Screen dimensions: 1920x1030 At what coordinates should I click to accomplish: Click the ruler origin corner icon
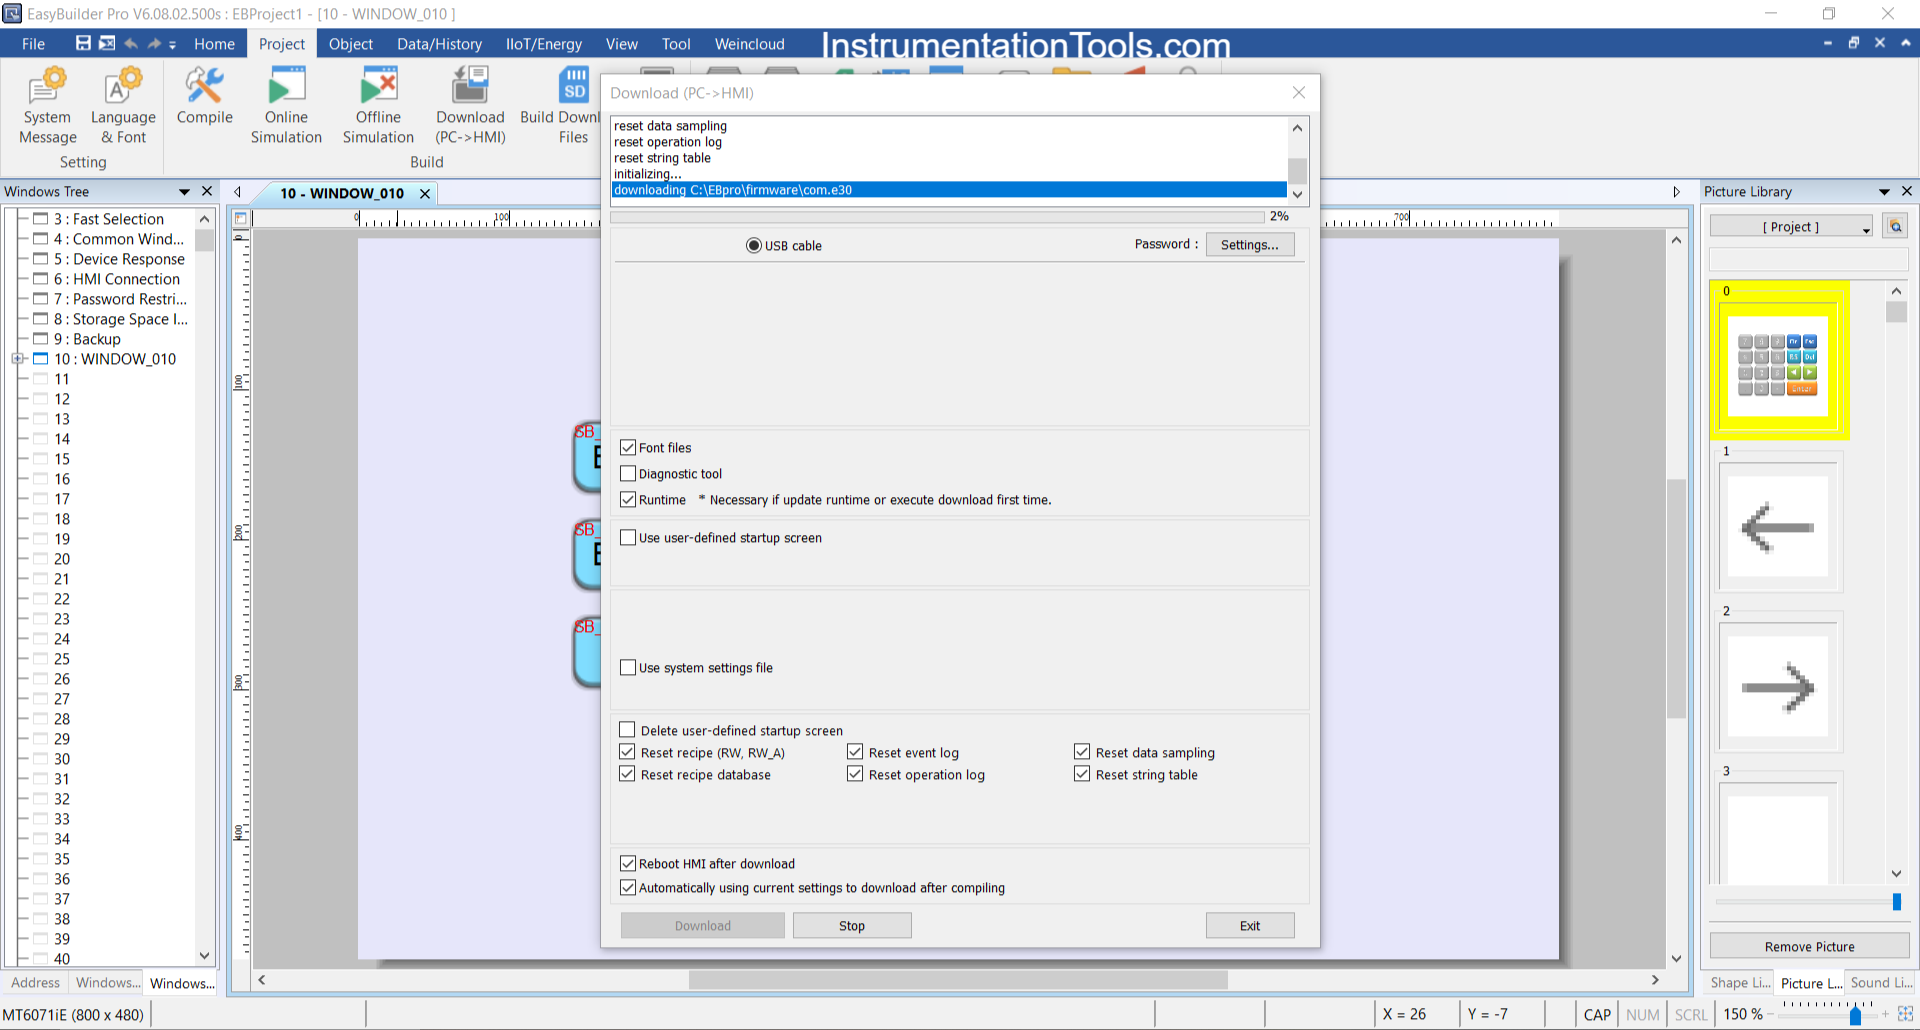click(x=240, y=218)
